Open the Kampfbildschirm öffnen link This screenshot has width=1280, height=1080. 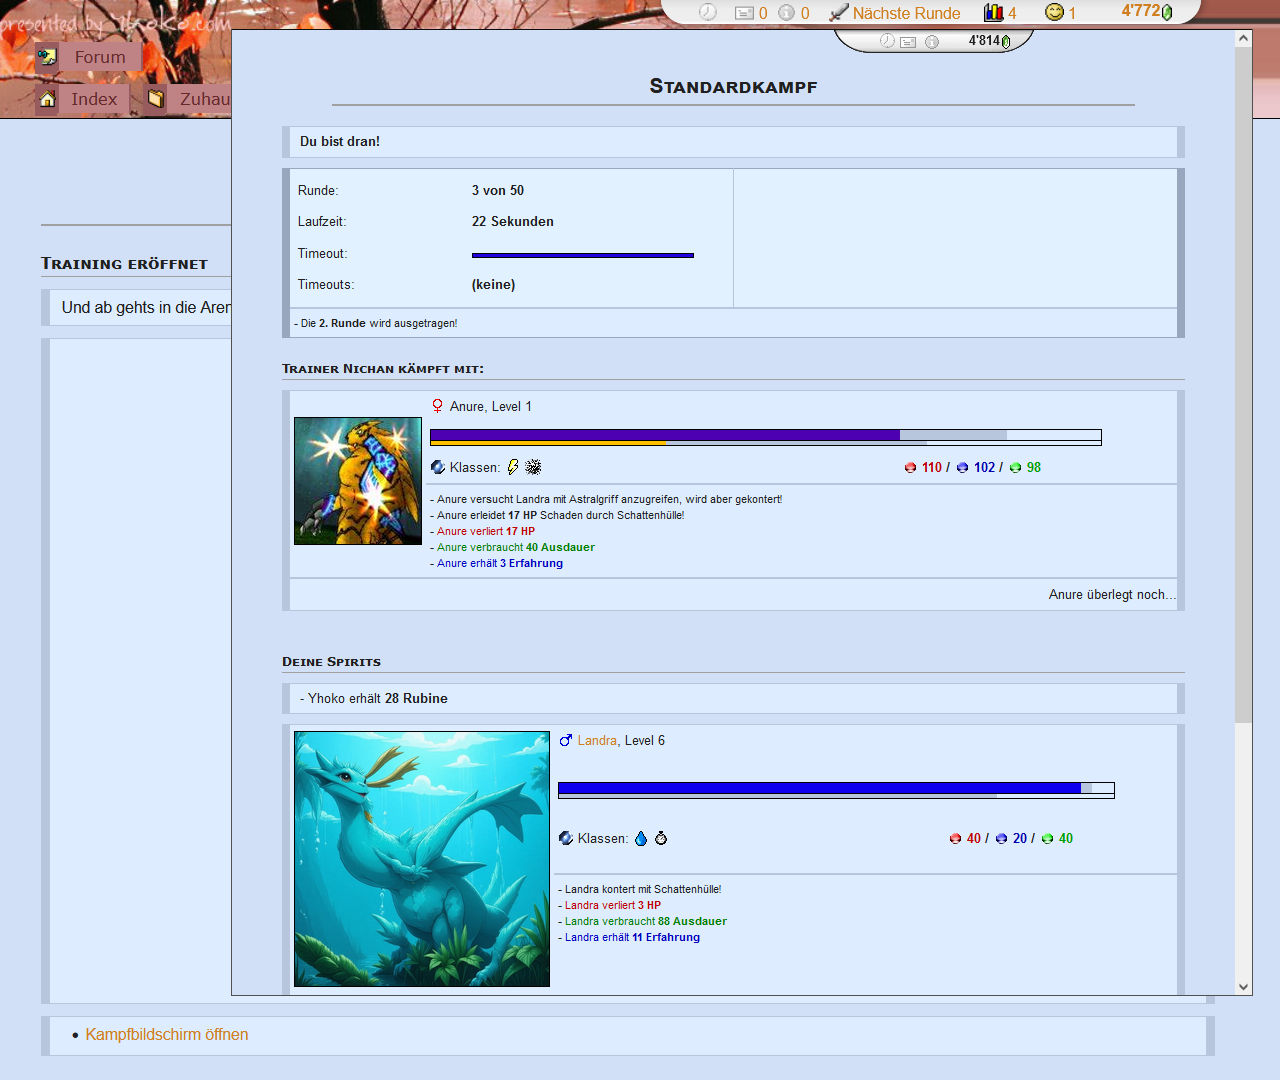167,1034
